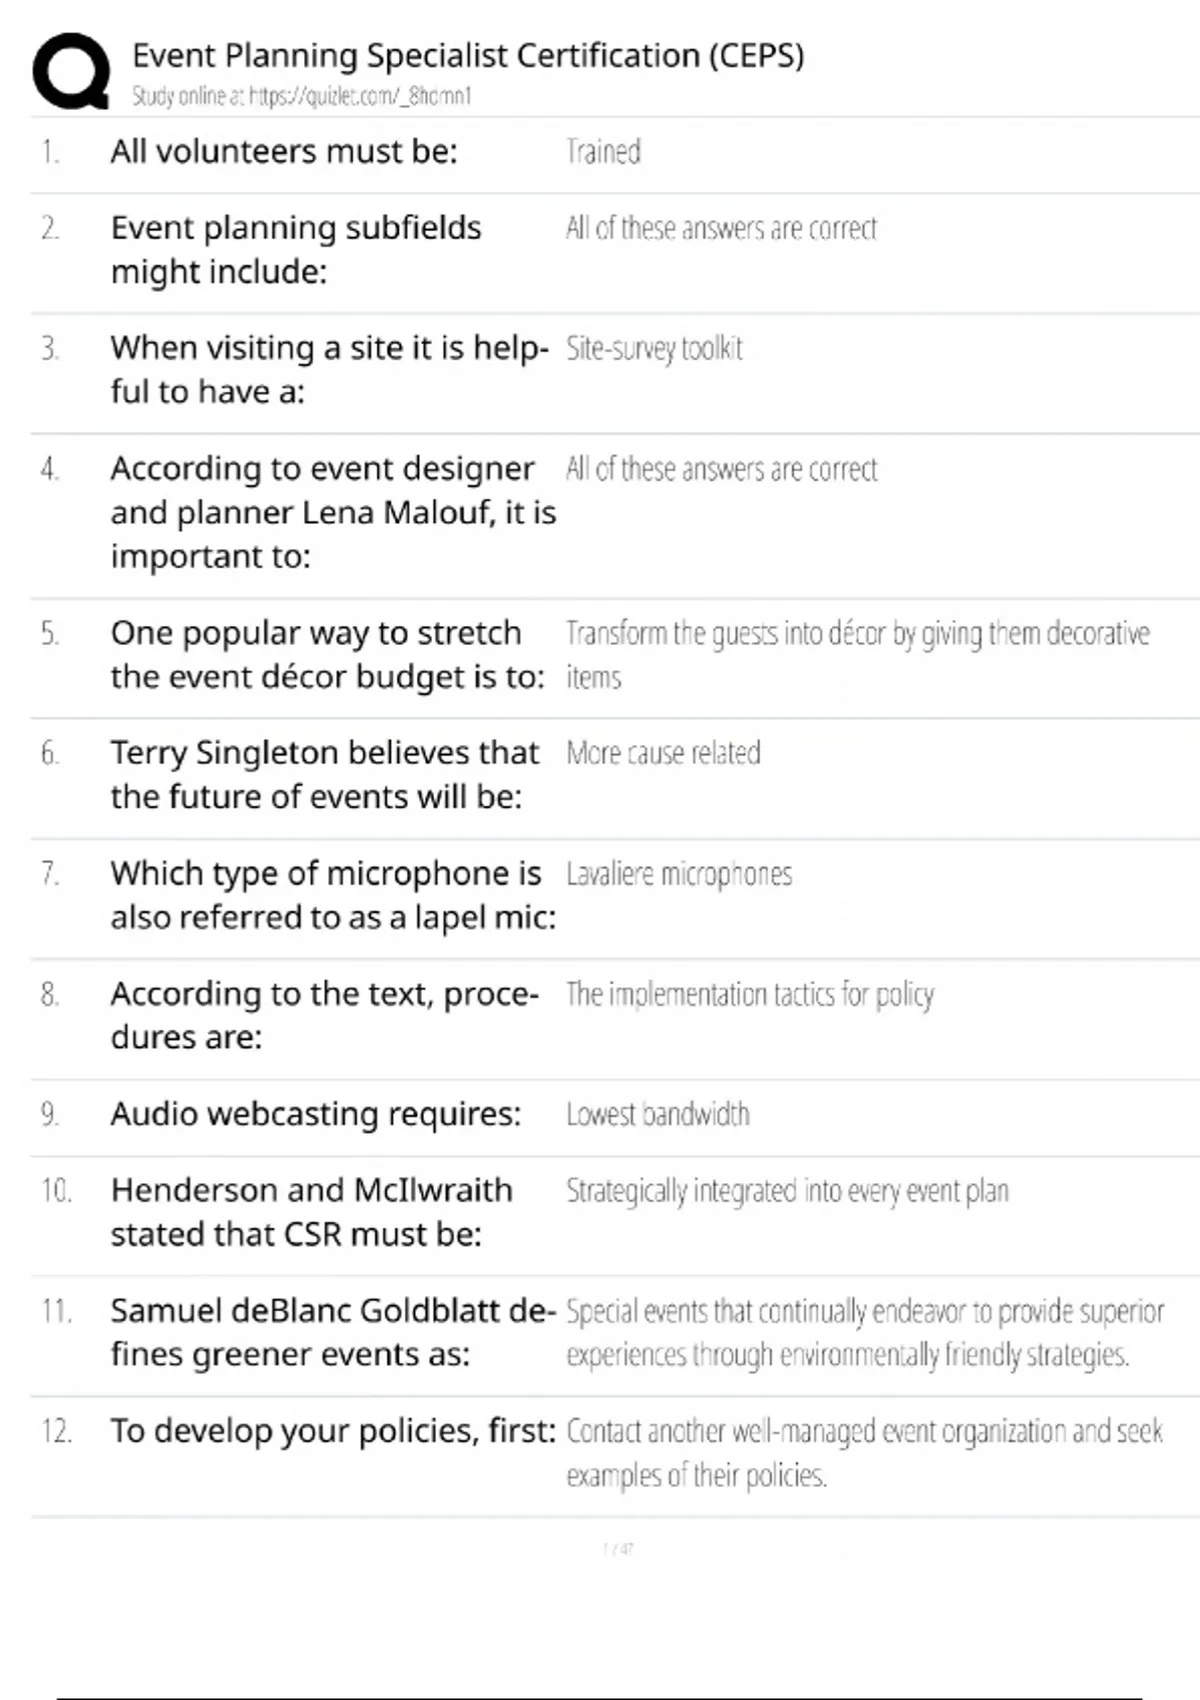Select the 'Event planning subfields might include' question
Screen dimensions: 1200x1700
296,250
